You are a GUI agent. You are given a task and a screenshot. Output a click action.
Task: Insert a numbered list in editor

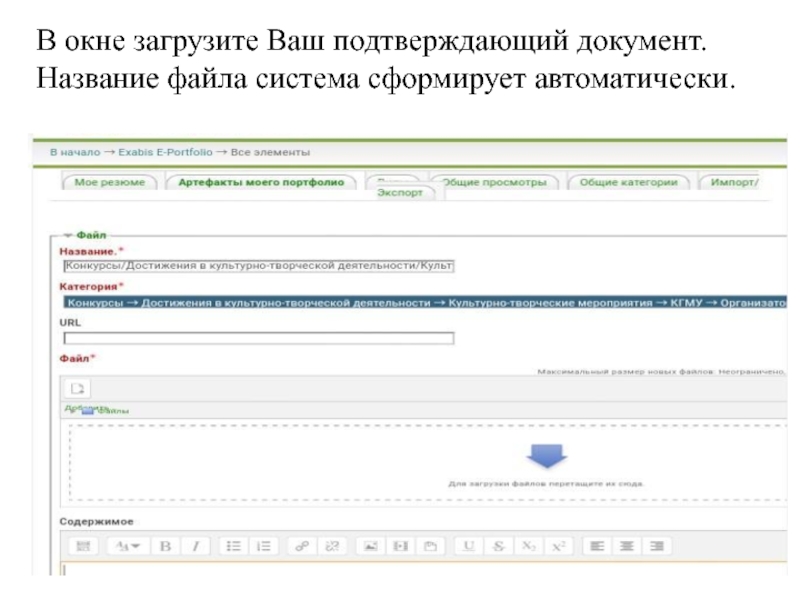(x=264, y=546)
